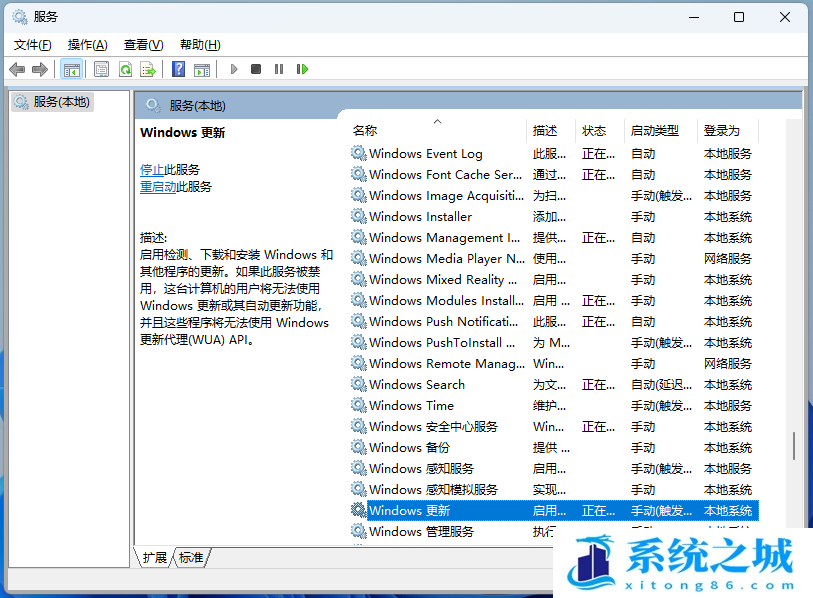Click the gear icon of Windows 管理服务
813x598 pixels.
point(358,531)
